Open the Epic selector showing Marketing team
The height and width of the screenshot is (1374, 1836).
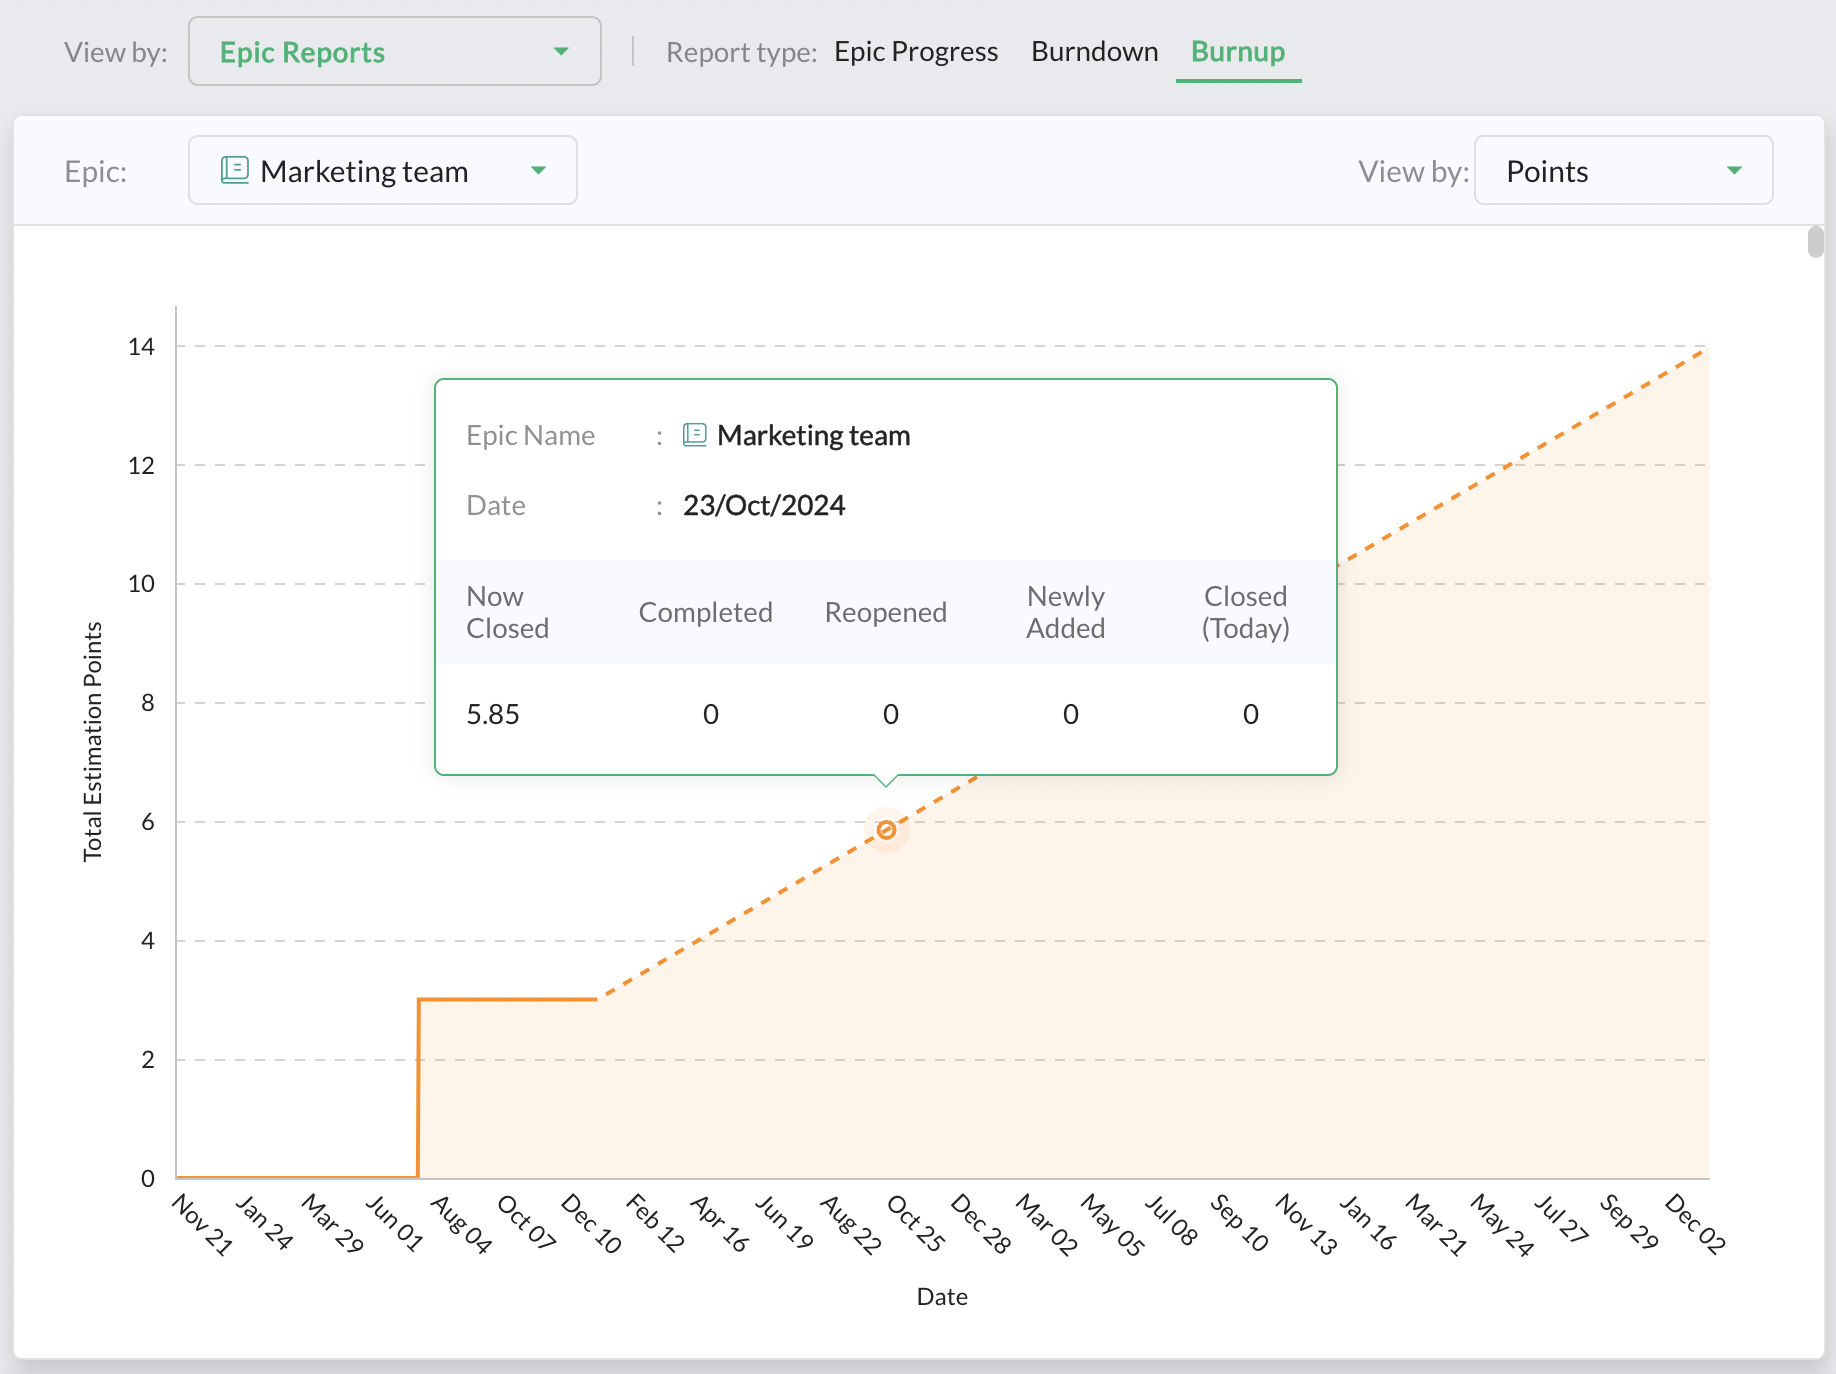point(382,171)
